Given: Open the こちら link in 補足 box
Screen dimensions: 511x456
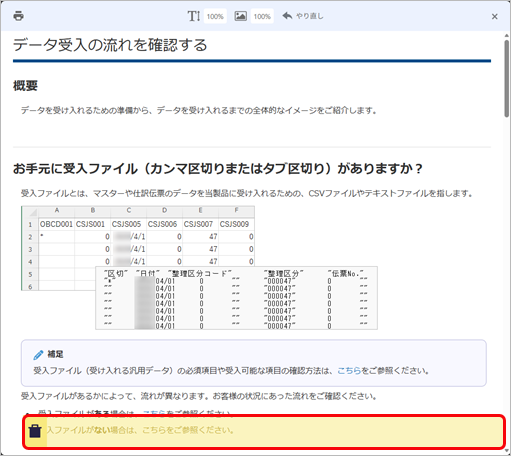Looking at the screenshot, I should (349, 370).
